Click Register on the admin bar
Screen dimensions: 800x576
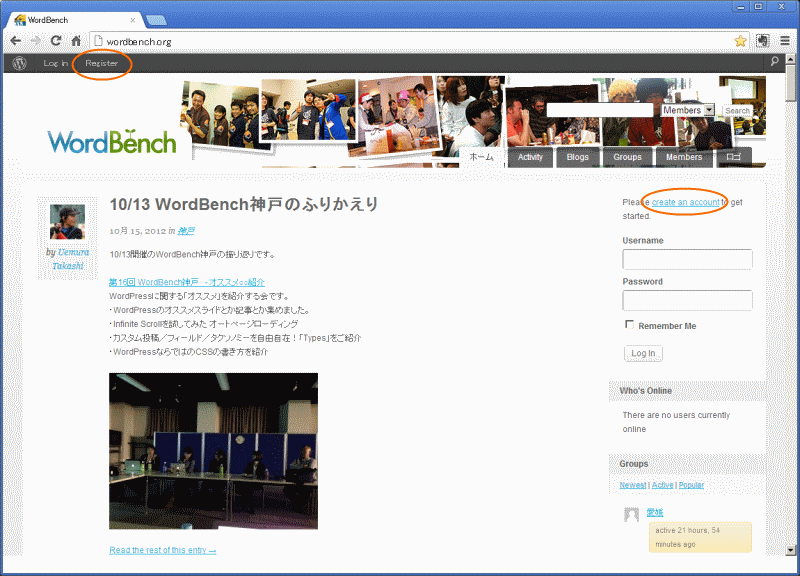click(x=102, y=63)
